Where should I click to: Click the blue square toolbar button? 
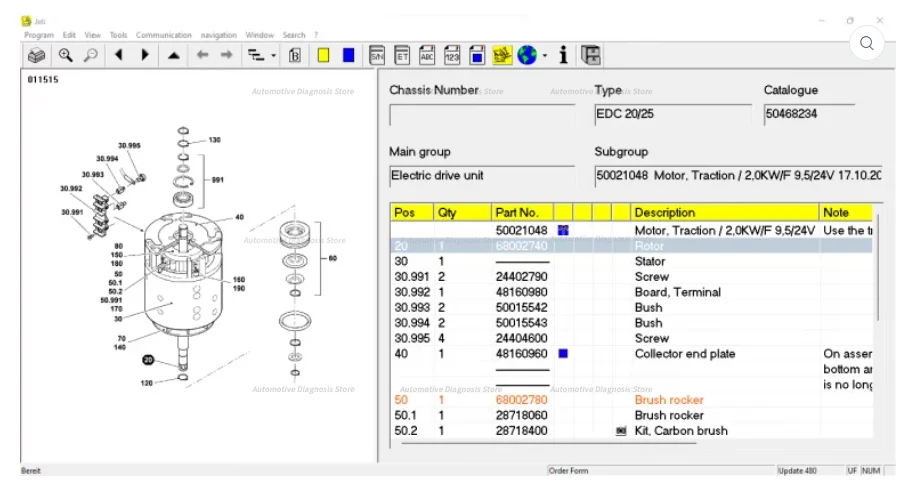click(x=348, y=56)
